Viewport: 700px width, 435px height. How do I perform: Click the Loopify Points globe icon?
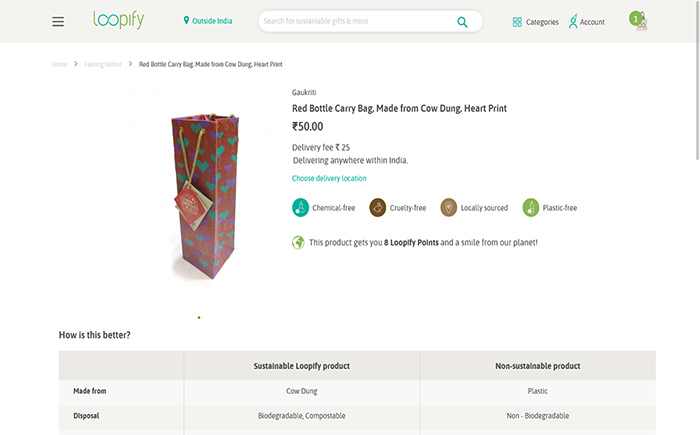[298, 243]
